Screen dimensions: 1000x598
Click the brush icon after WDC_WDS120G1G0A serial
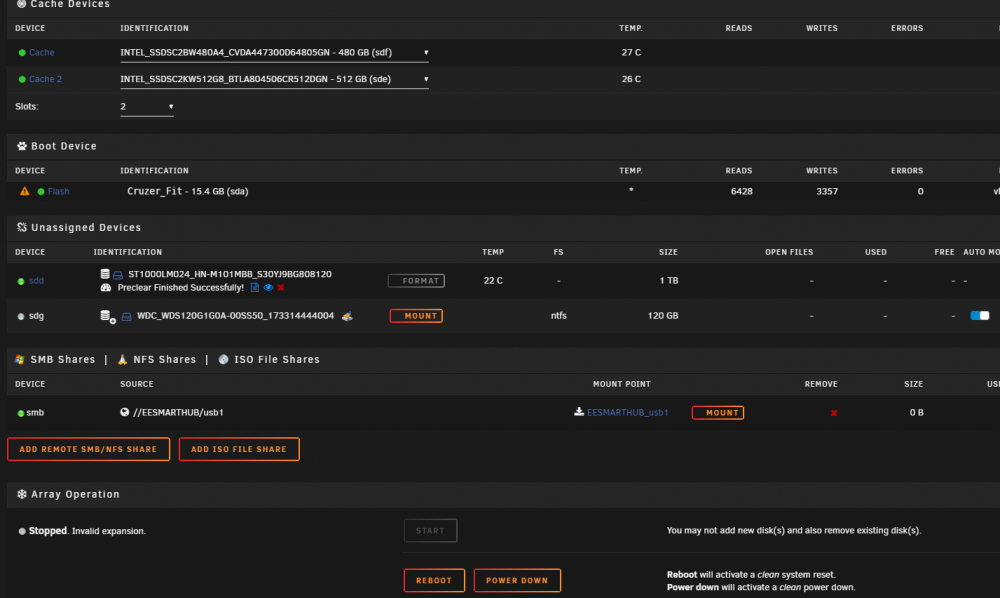(347, 316)
